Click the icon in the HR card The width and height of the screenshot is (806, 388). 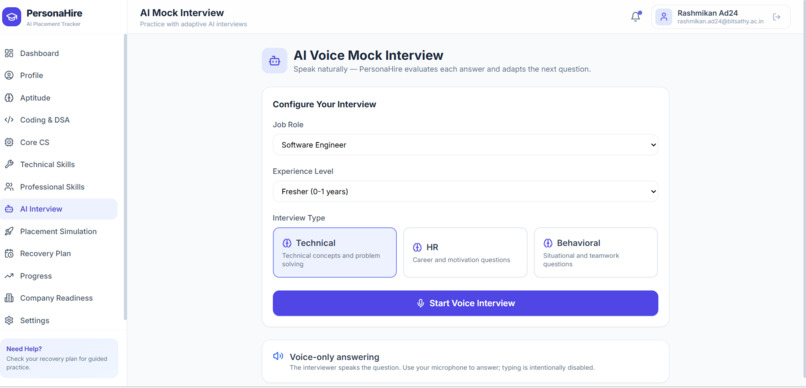click(417, 247)
